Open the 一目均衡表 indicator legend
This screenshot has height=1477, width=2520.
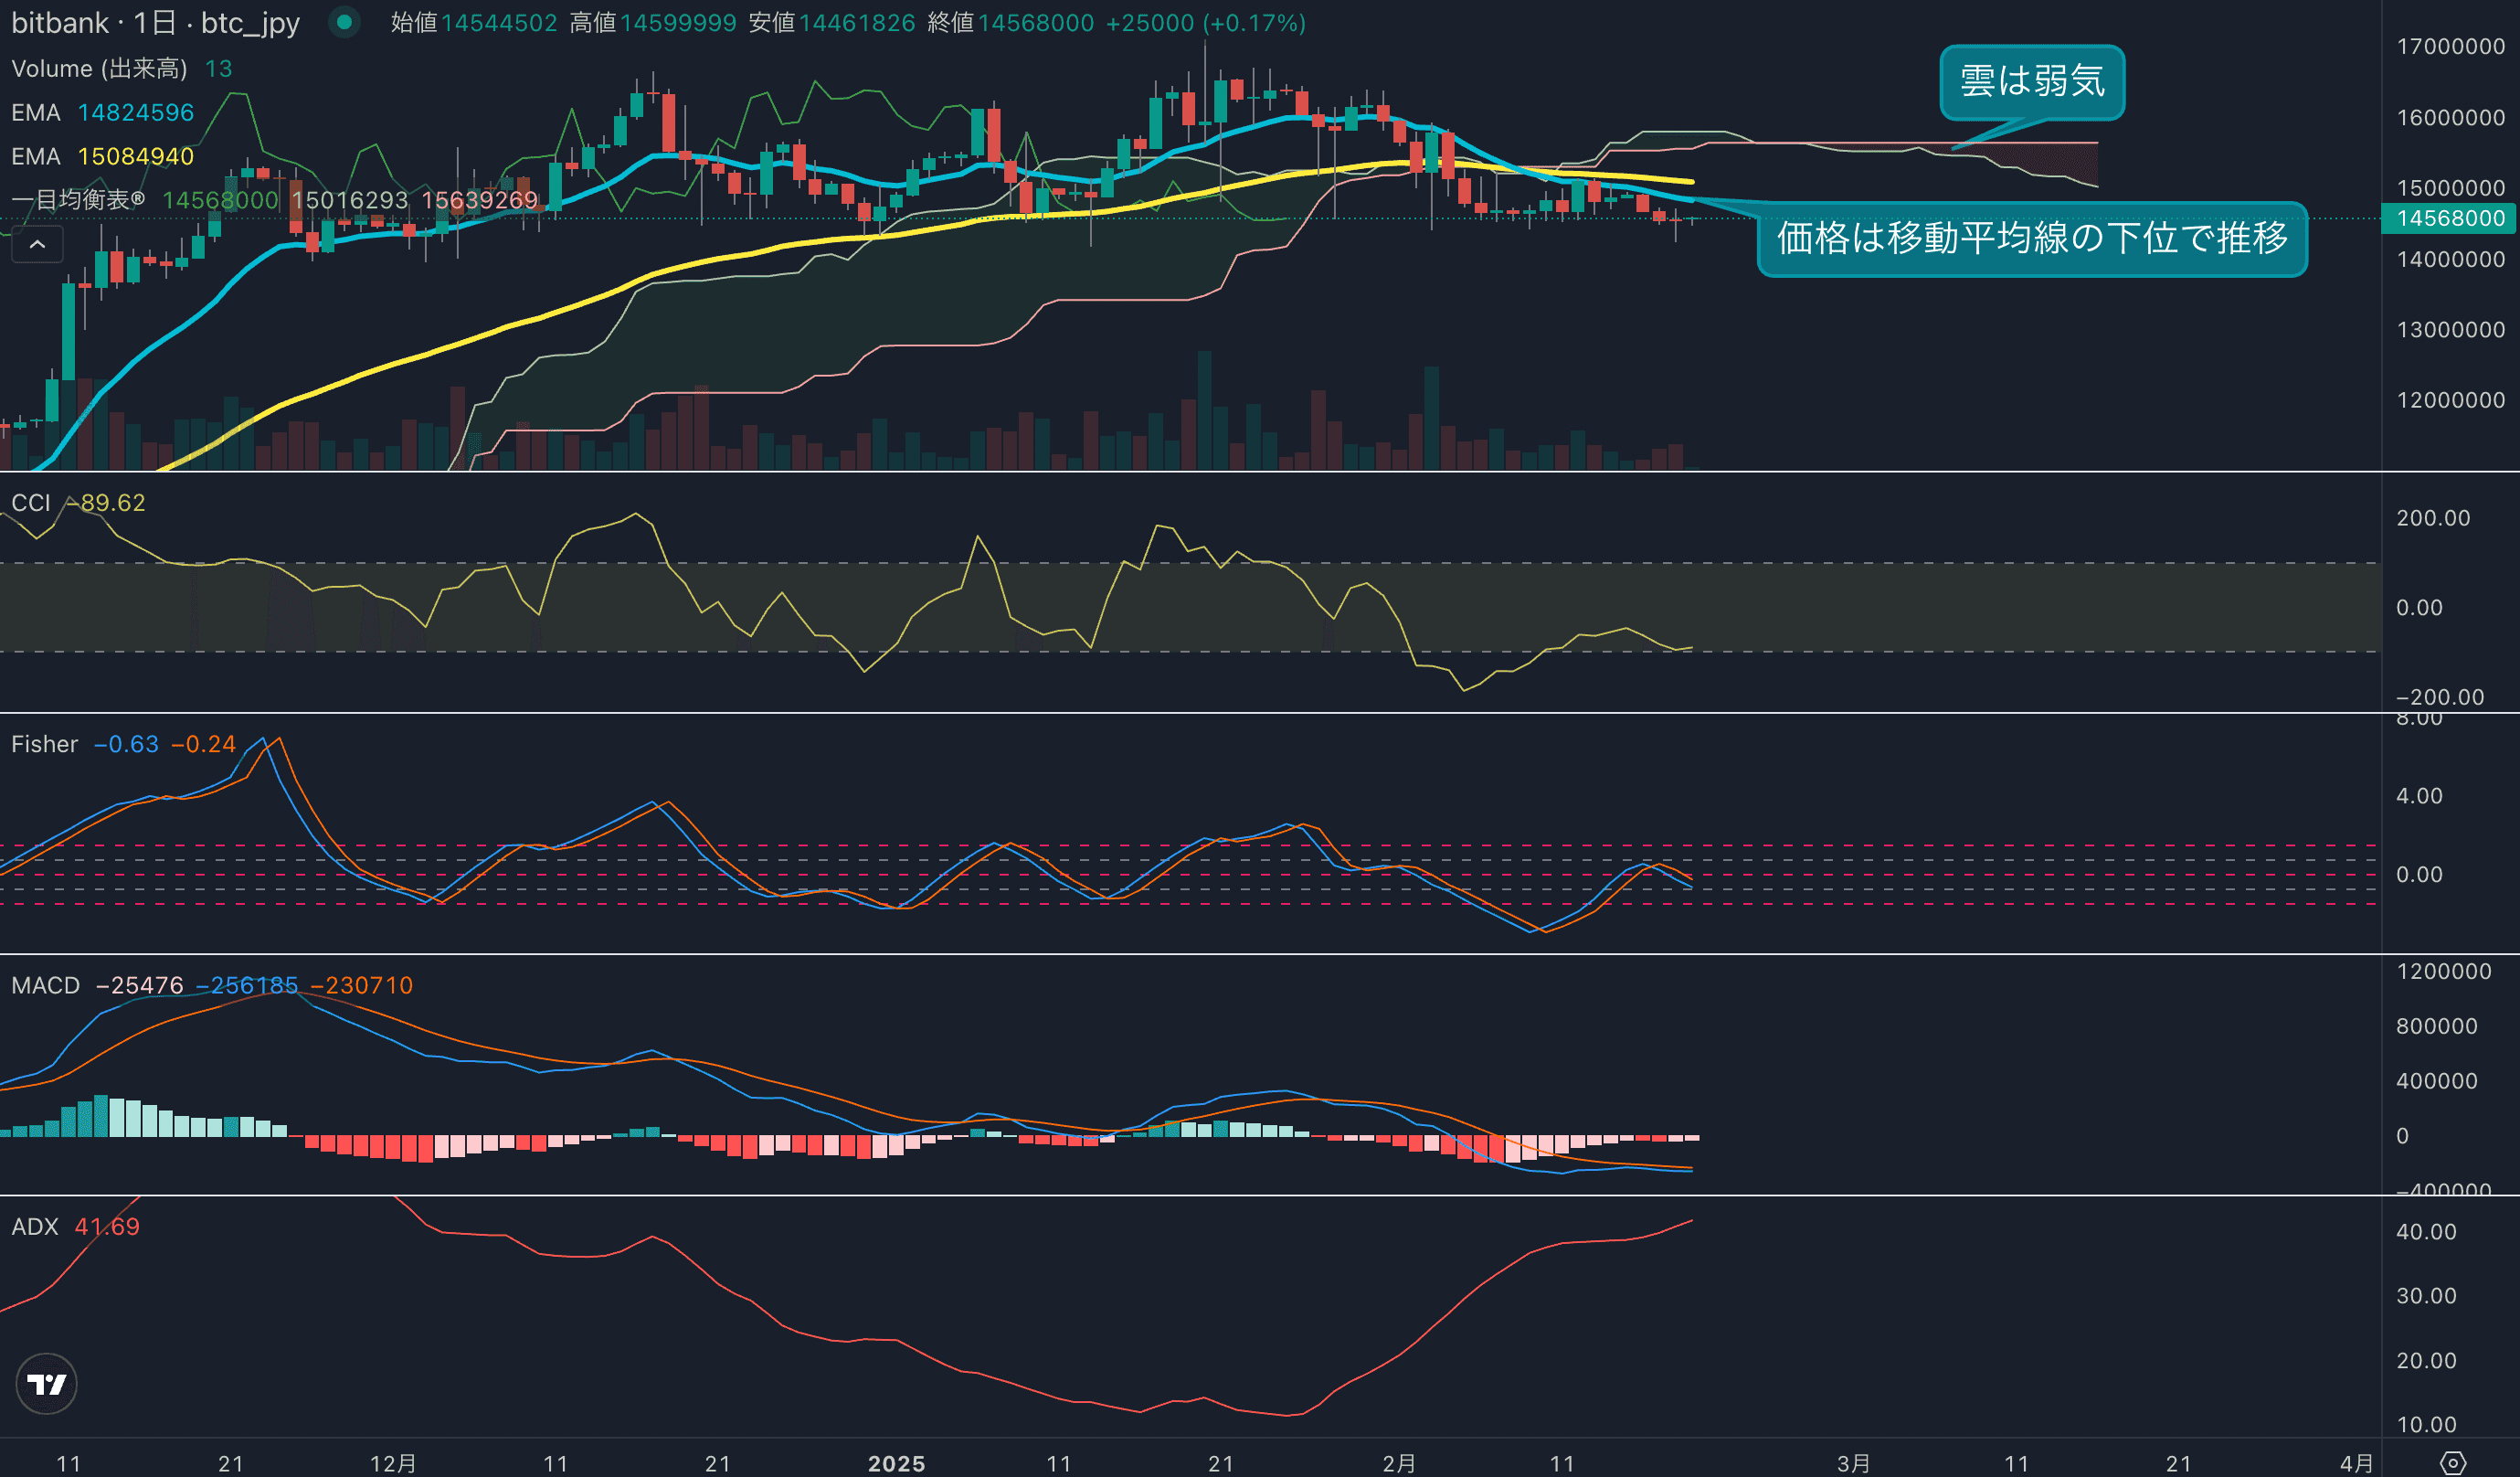(78, 200)
